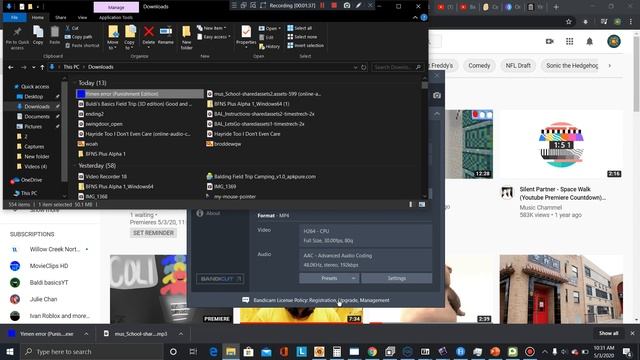
Task: Open Application Tools tab
Action: click(116, 18)
